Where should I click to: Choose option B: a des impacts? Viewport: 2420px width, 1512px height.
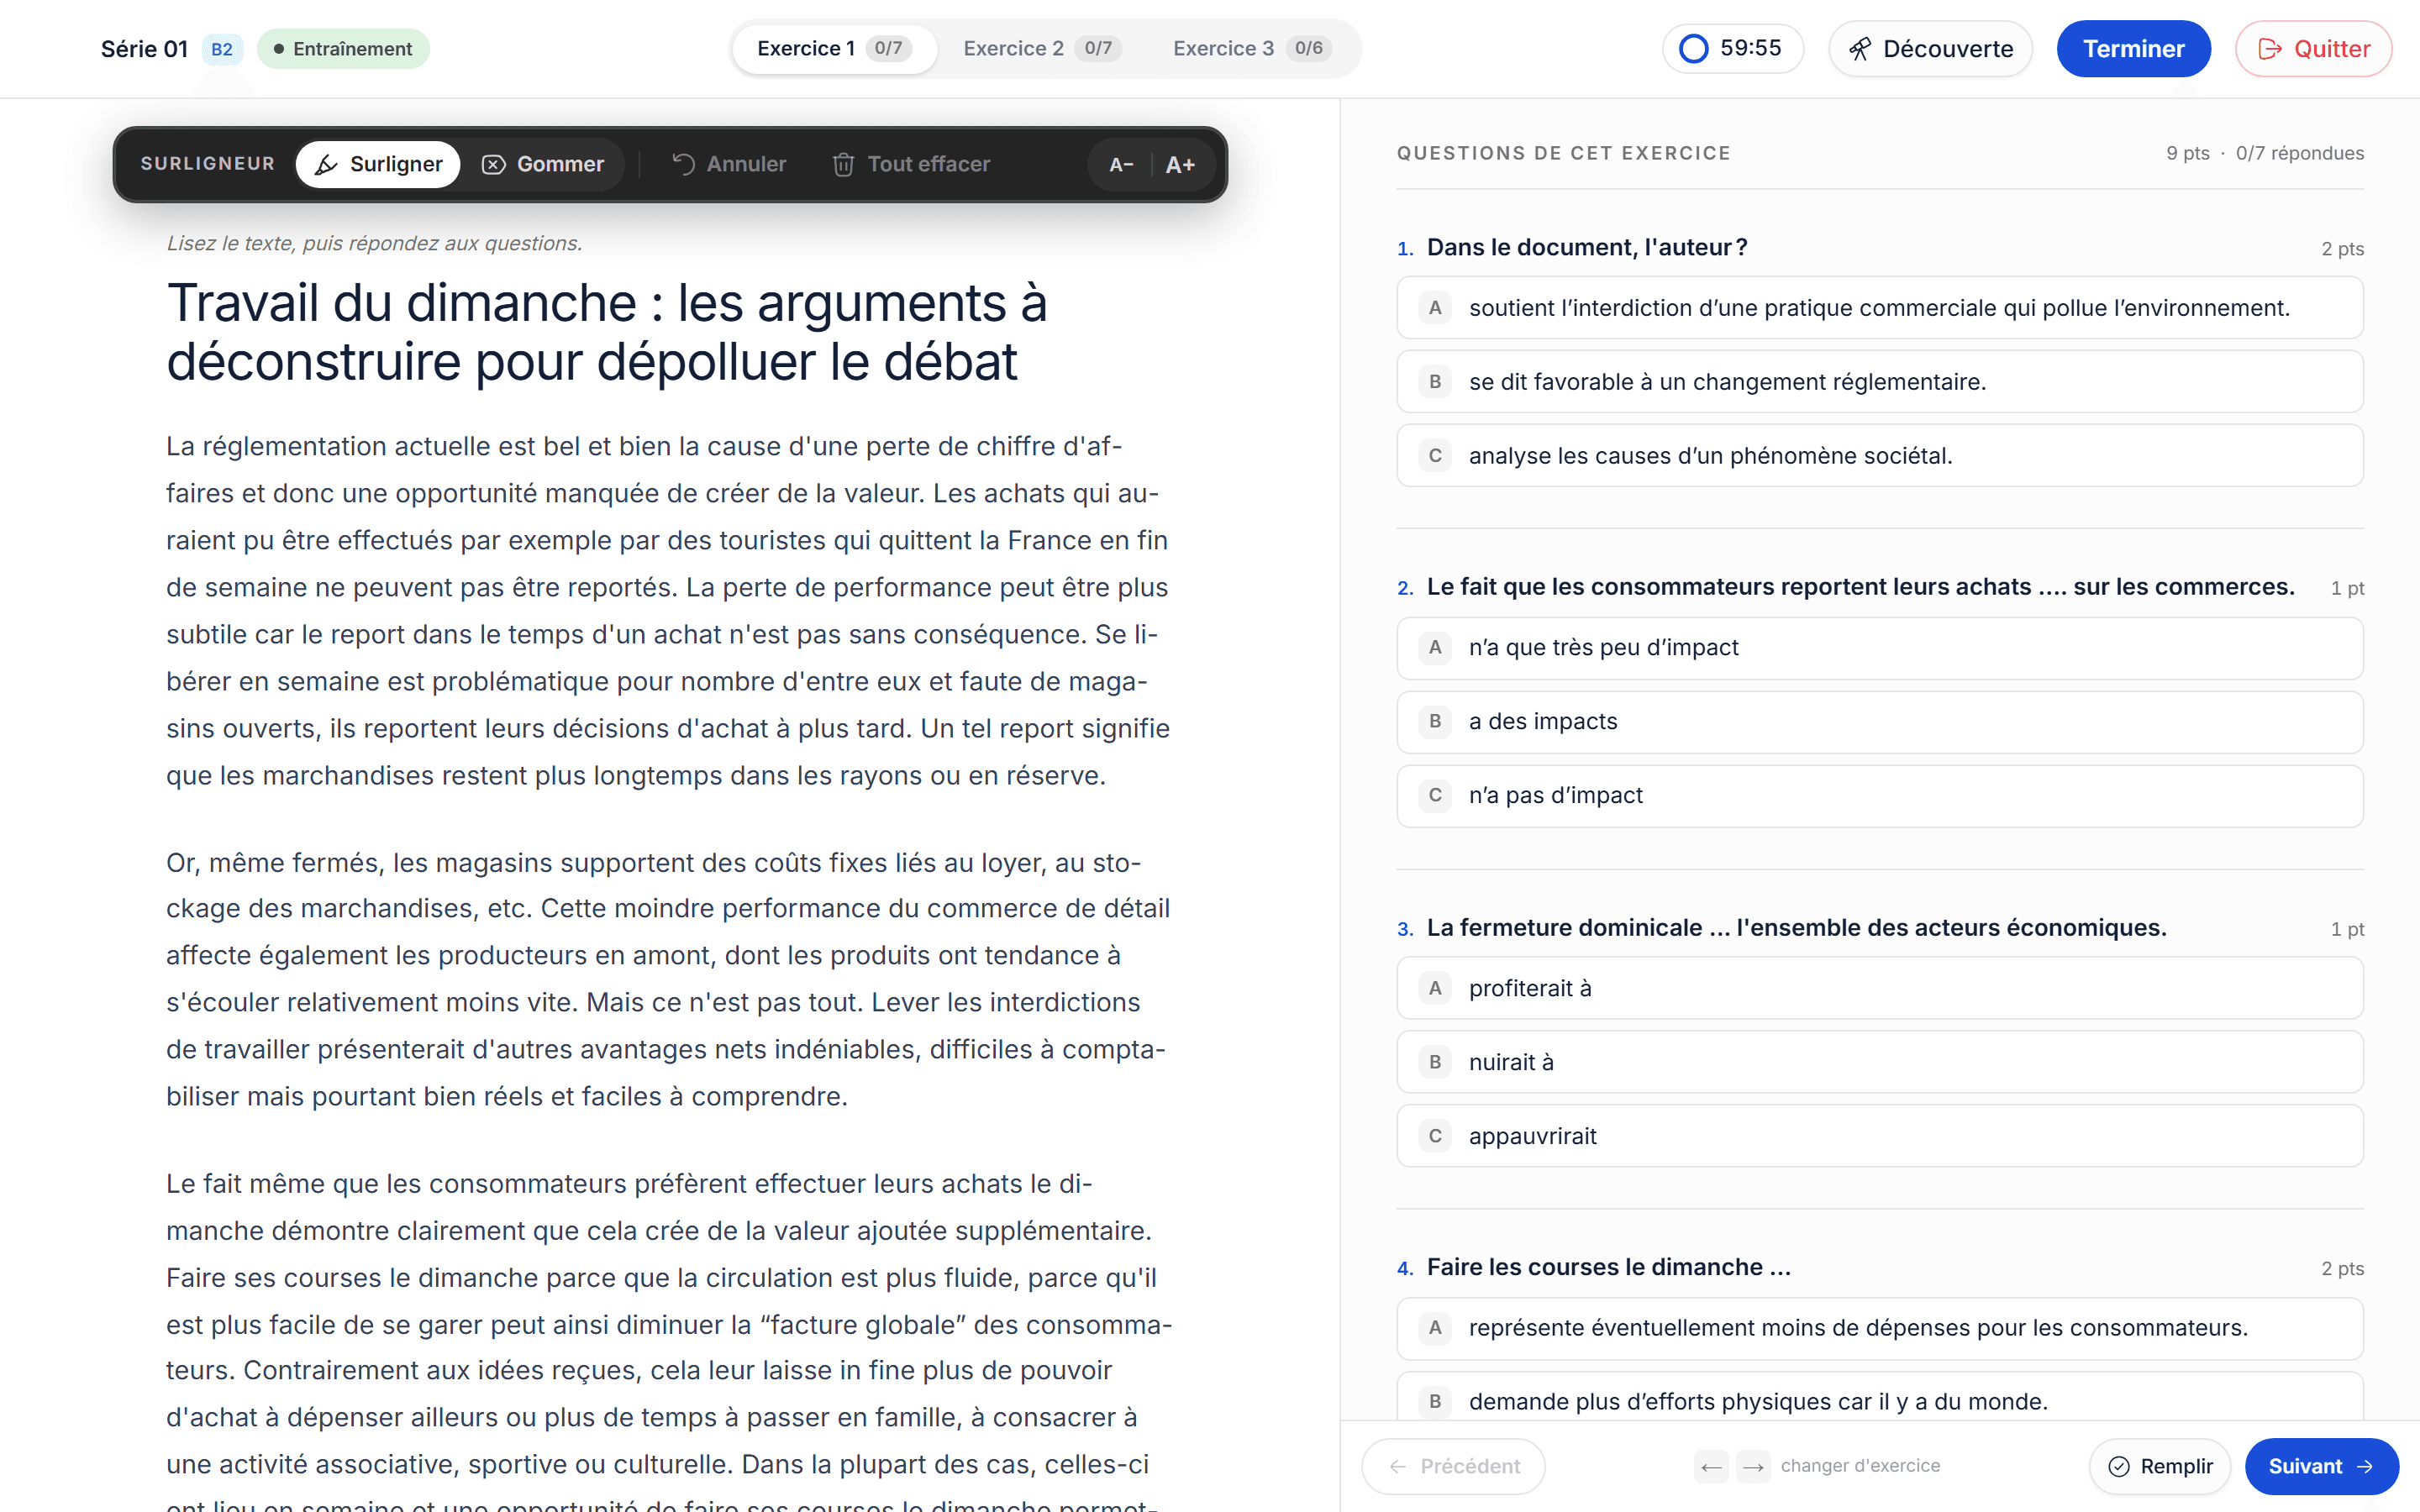(1879, 722)
